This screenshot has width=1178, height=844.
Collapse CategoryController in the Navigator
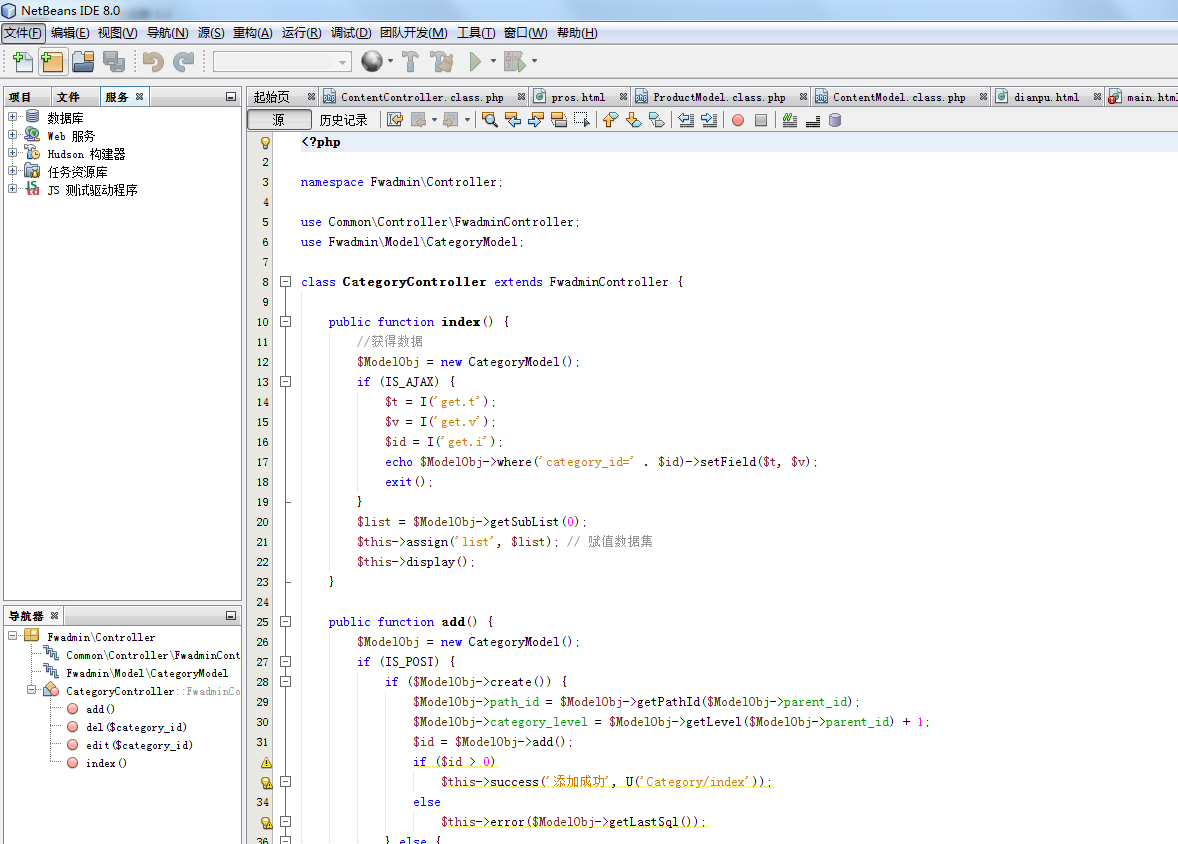[33, 690]
